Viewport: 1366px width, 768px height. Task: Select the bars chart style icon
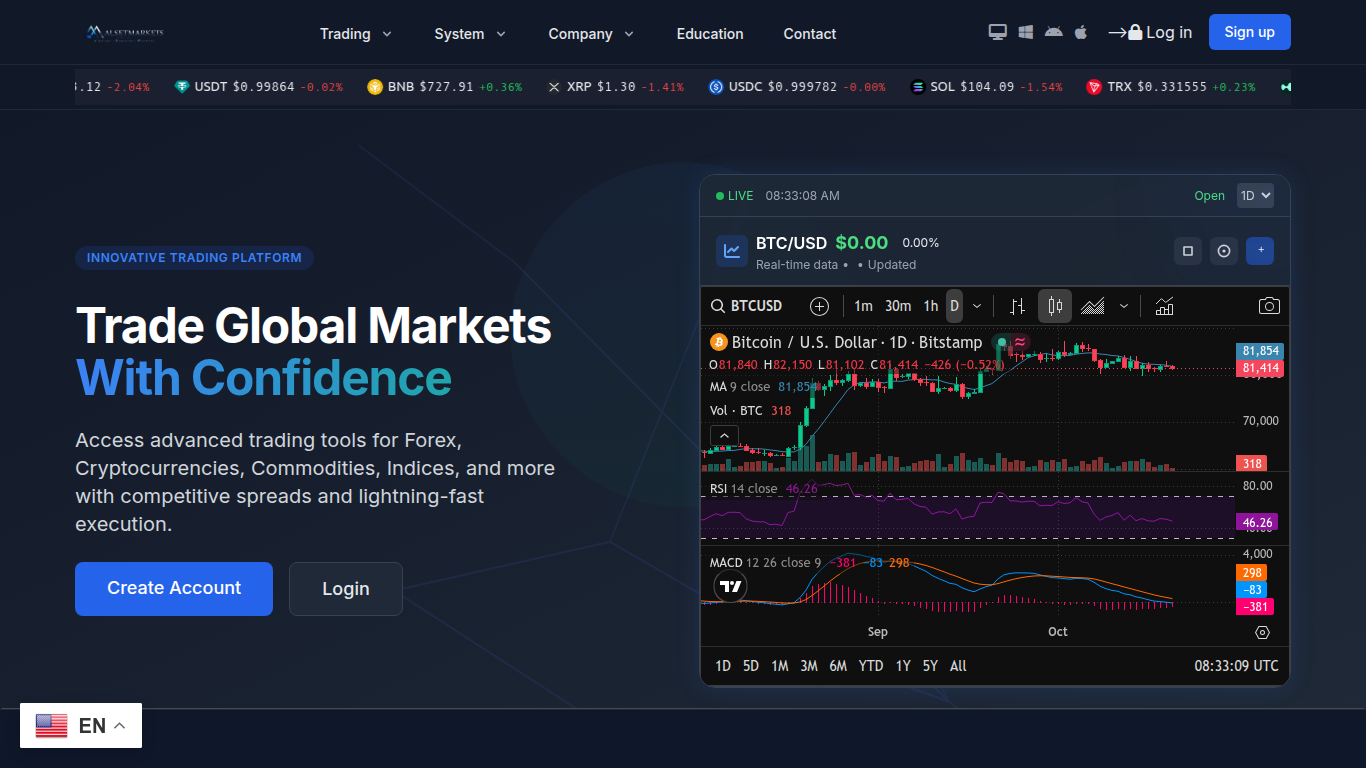(1017, 306)
